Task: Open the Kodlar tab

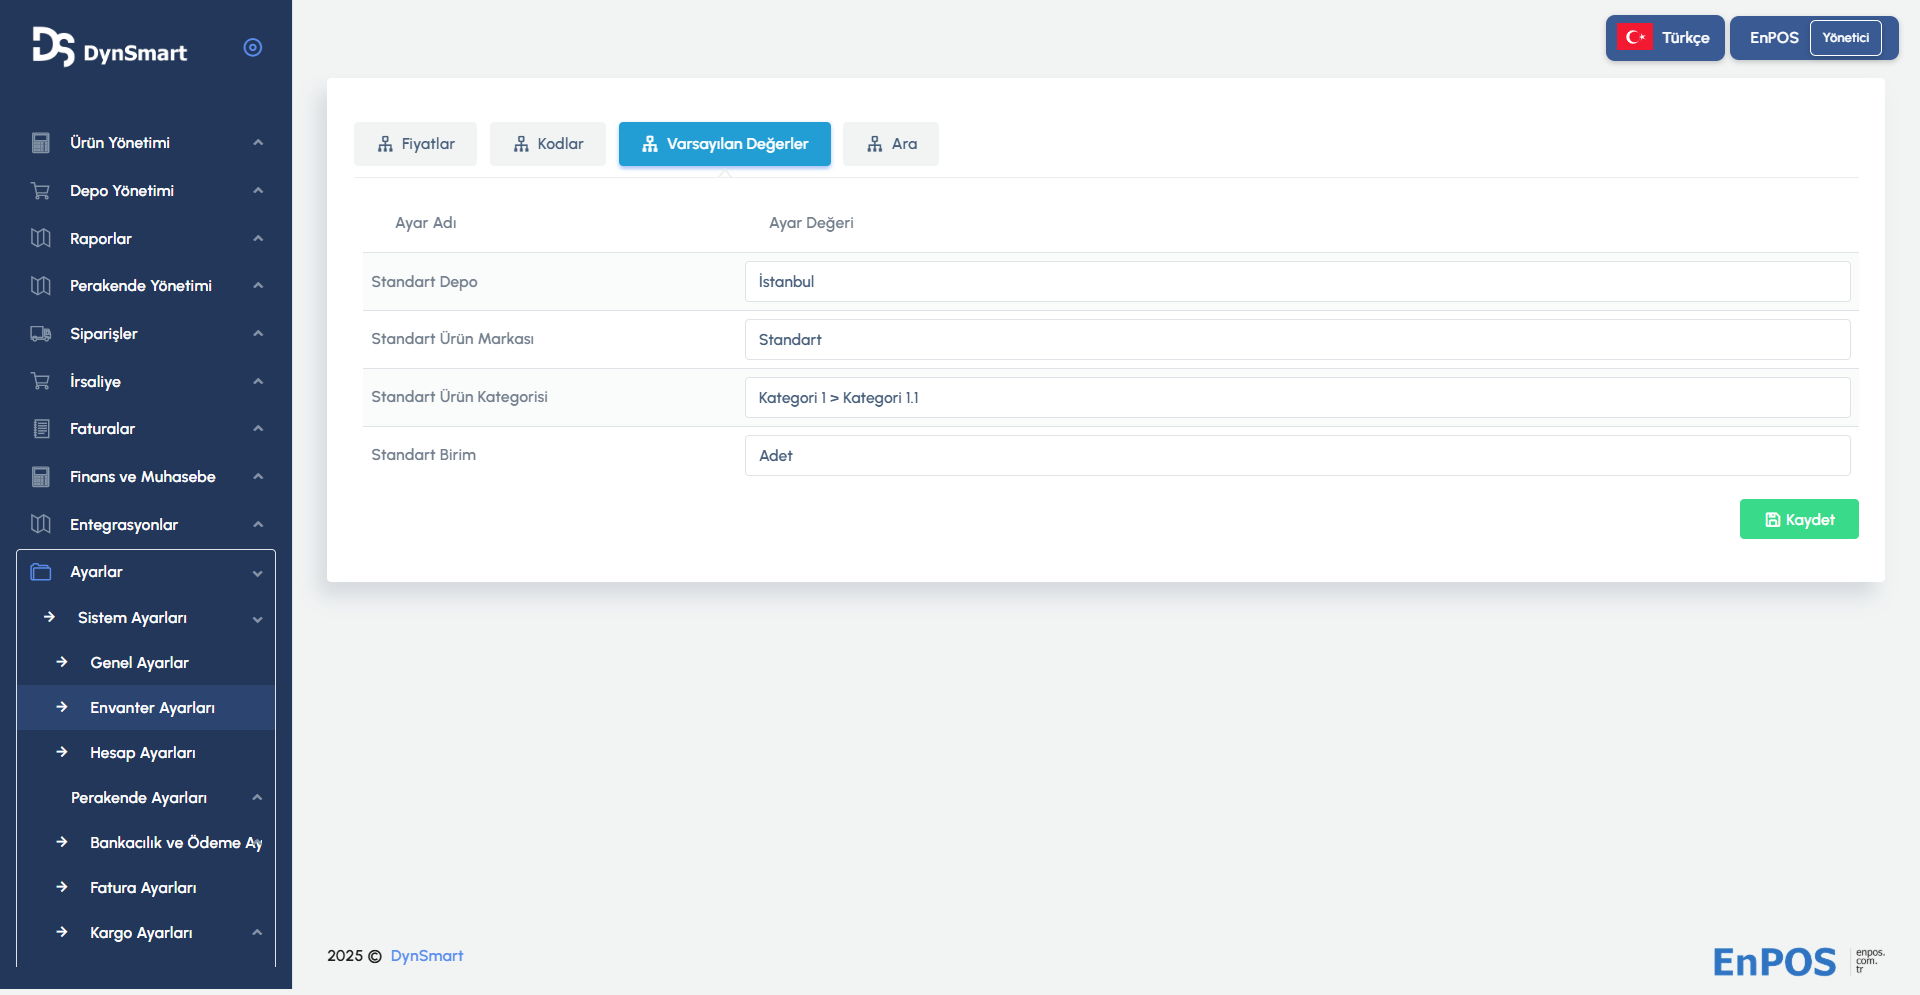Action: pos(548,144)
